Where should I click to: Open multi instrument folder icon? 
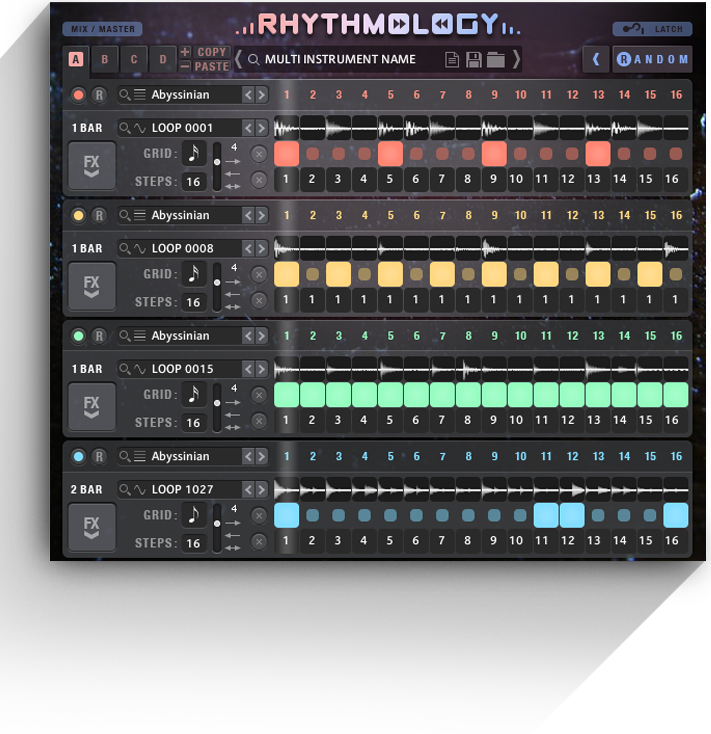[496, 59]
